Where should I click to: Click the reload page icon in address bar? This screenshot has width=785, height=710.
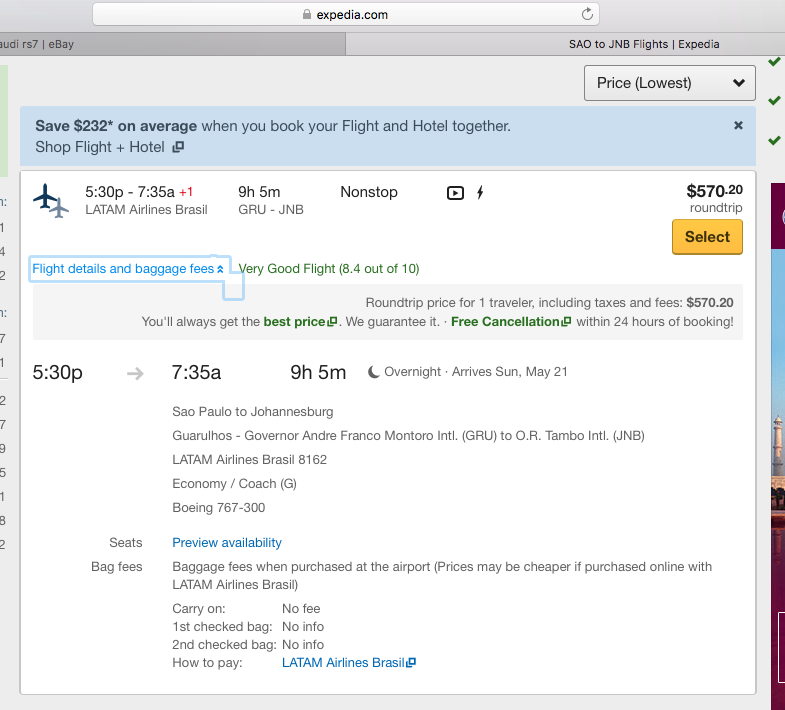pyautogui.click(x=587, y=14)
